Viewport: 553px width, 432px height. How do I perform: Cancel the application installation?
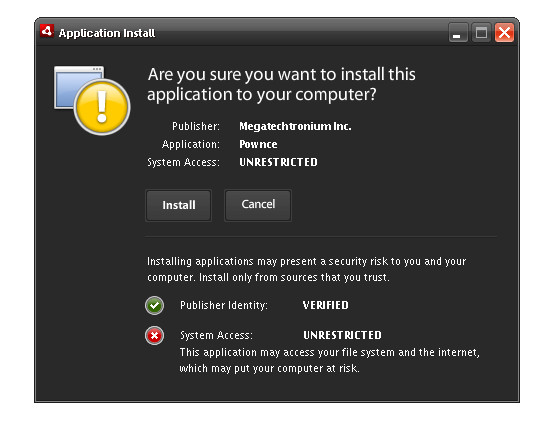click(258, 205)
